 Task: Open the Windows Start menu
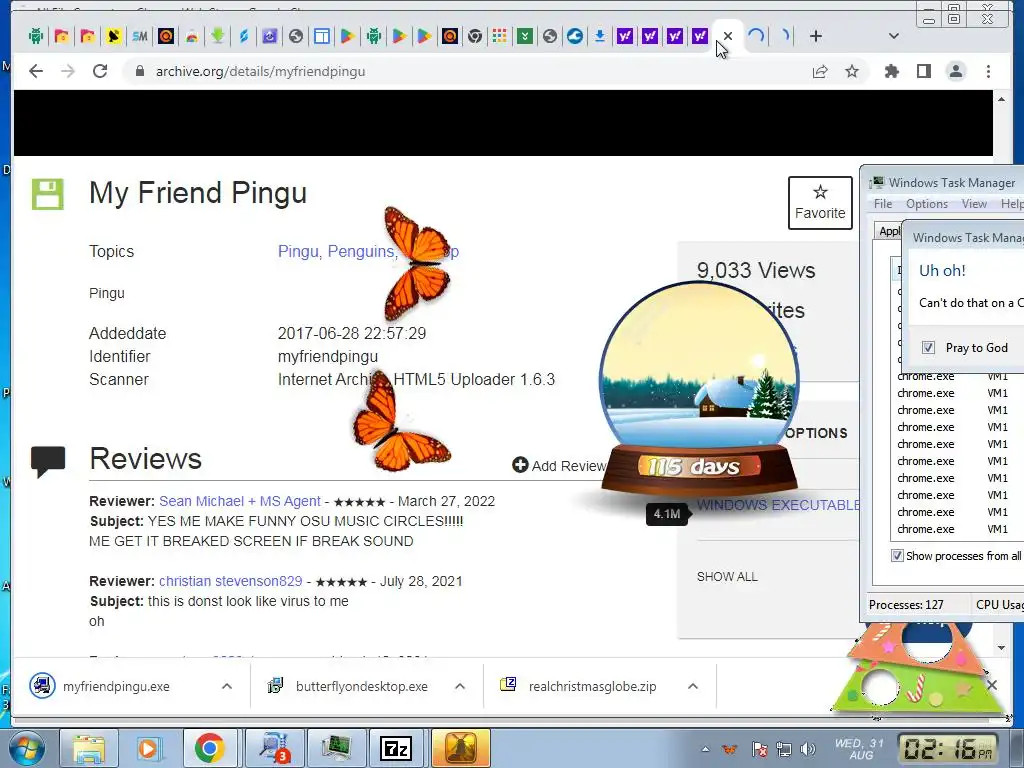pyautogui.click(x=25, y=748)
